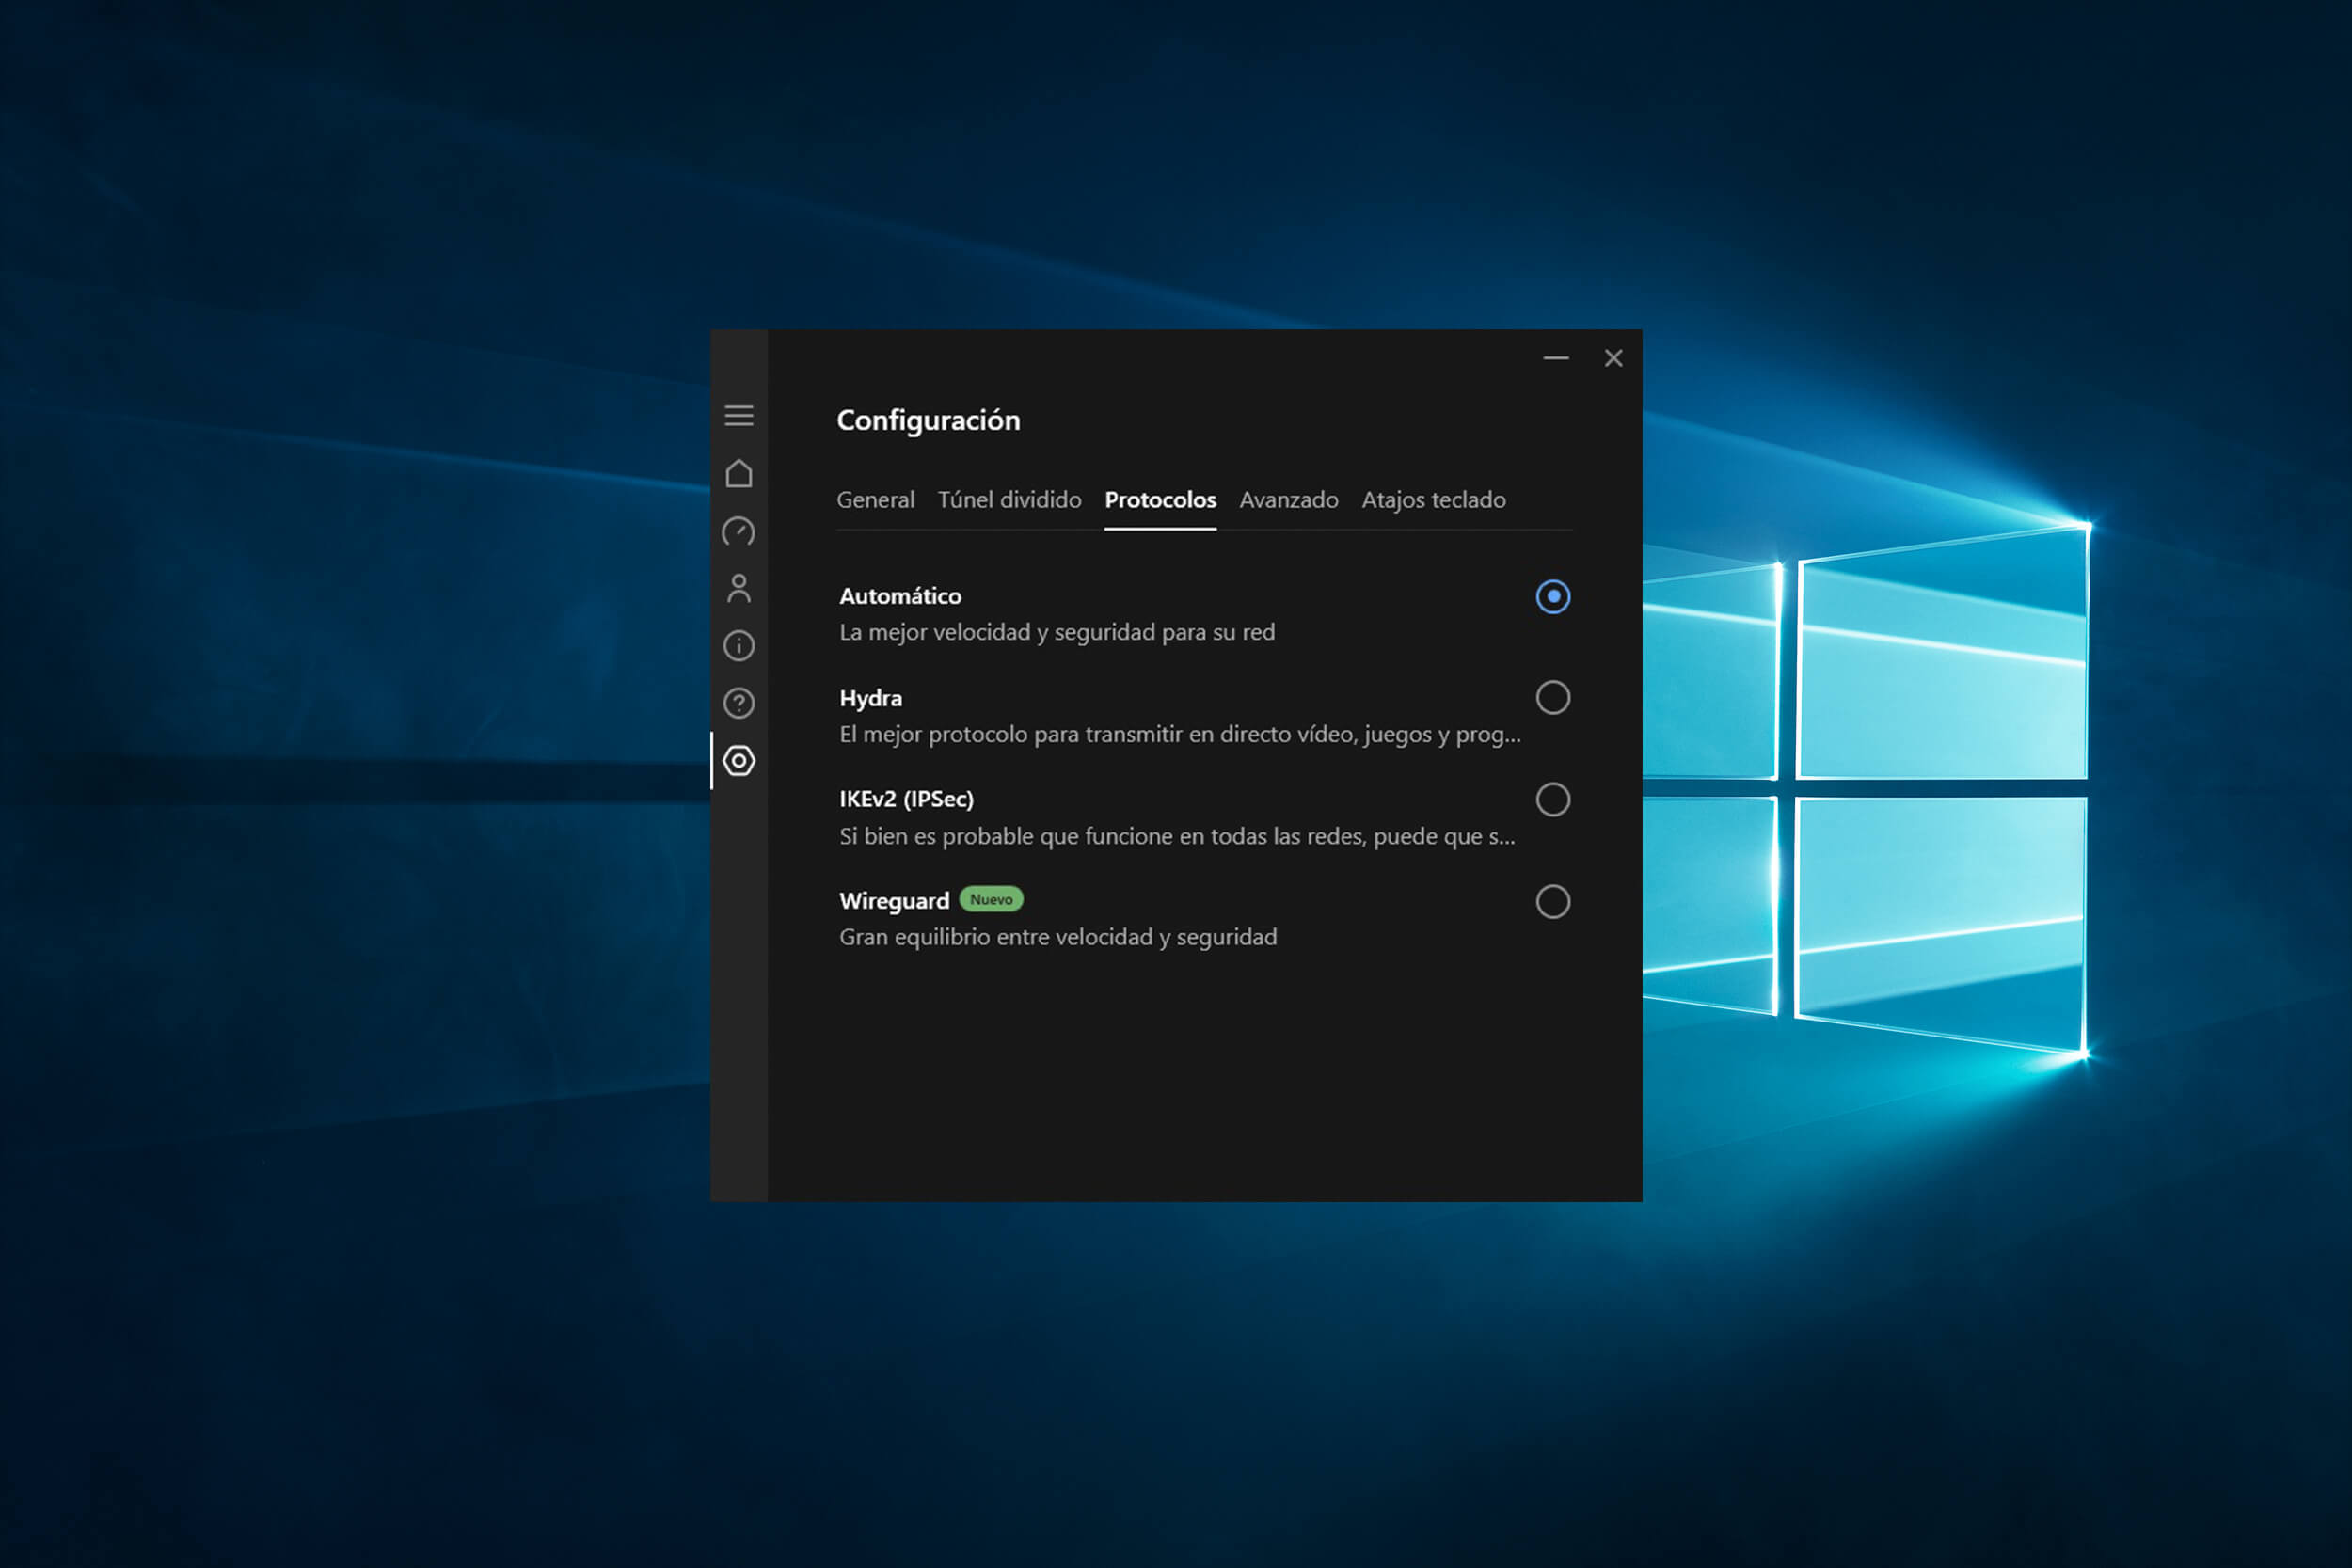
Task: Click the IKEv2 (IPSec) protocol title
Action: tap(906, 799)
